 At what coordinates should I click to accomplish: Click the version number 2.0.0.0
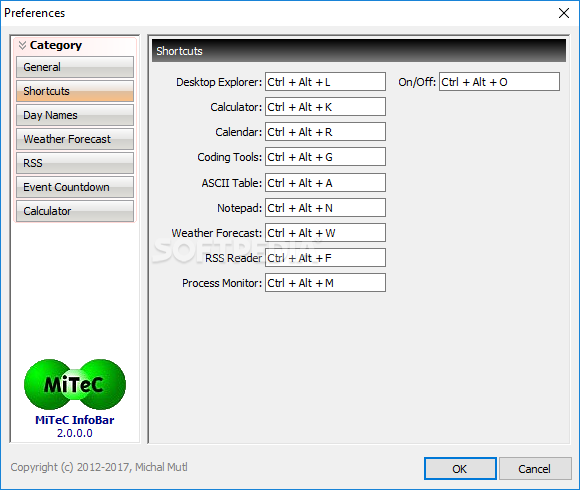coord(75,433)
